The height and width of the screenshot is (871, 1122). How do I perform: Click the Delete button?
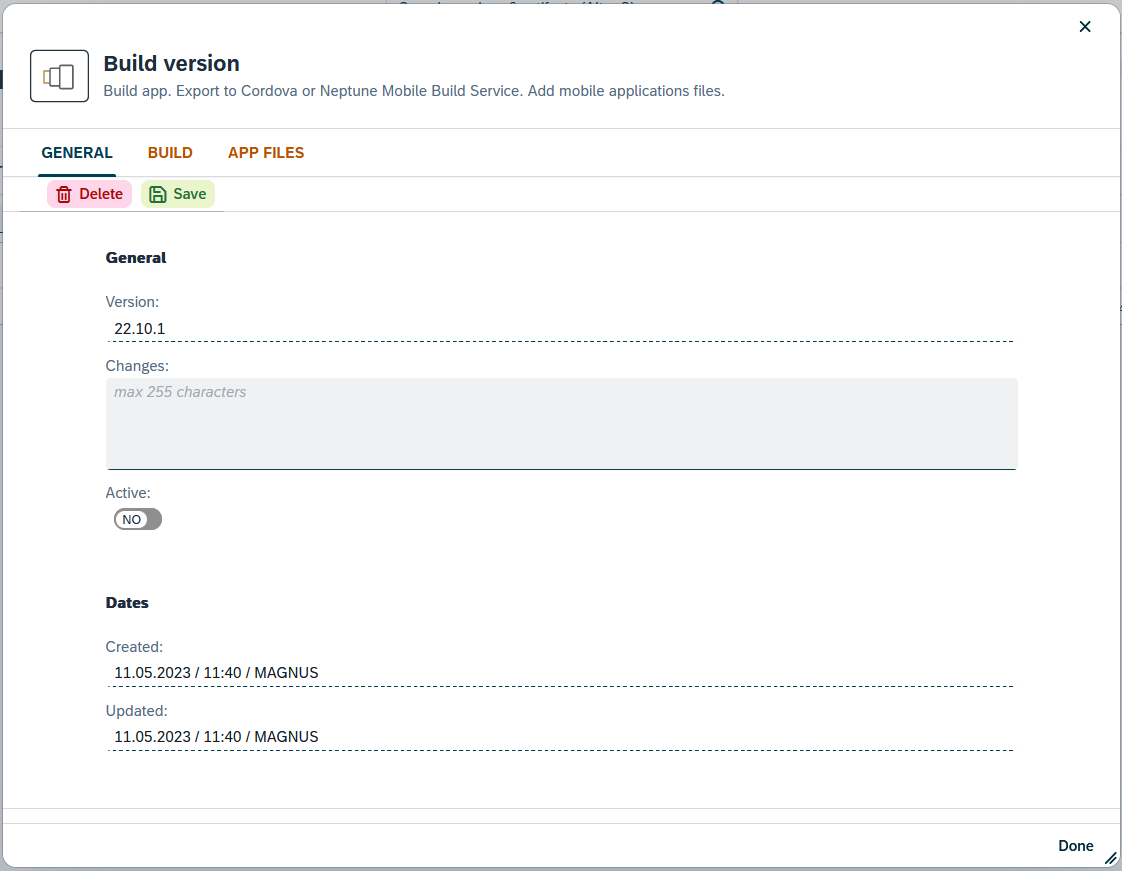[89, 193]
